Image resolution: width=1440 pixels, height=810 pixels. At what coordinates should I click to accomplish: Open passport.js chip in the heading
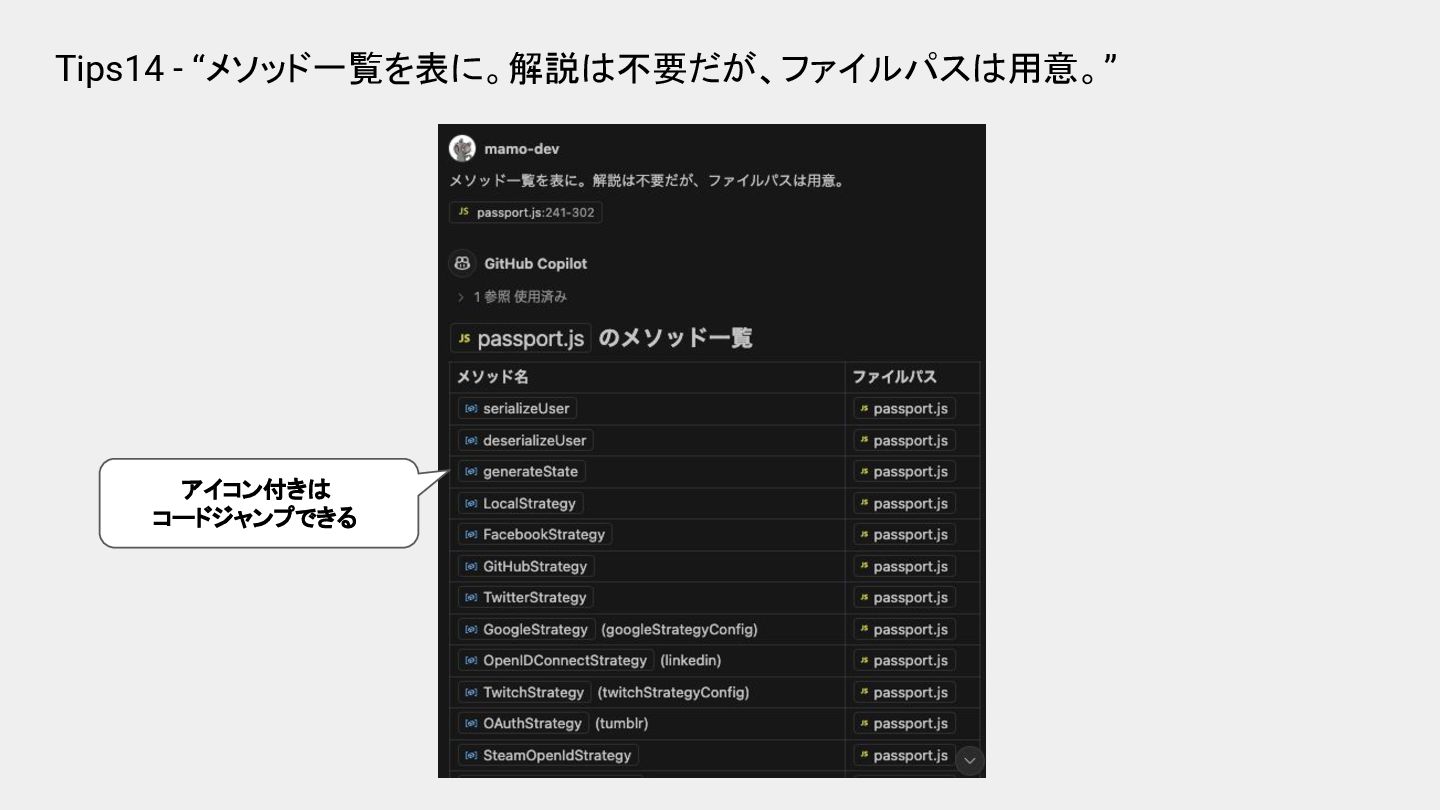click(521, 338)
